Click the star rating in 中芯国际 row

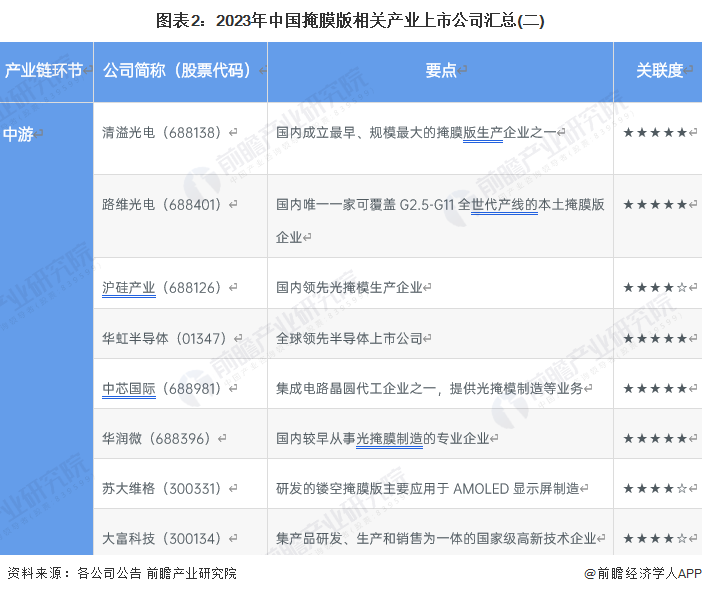655,389
